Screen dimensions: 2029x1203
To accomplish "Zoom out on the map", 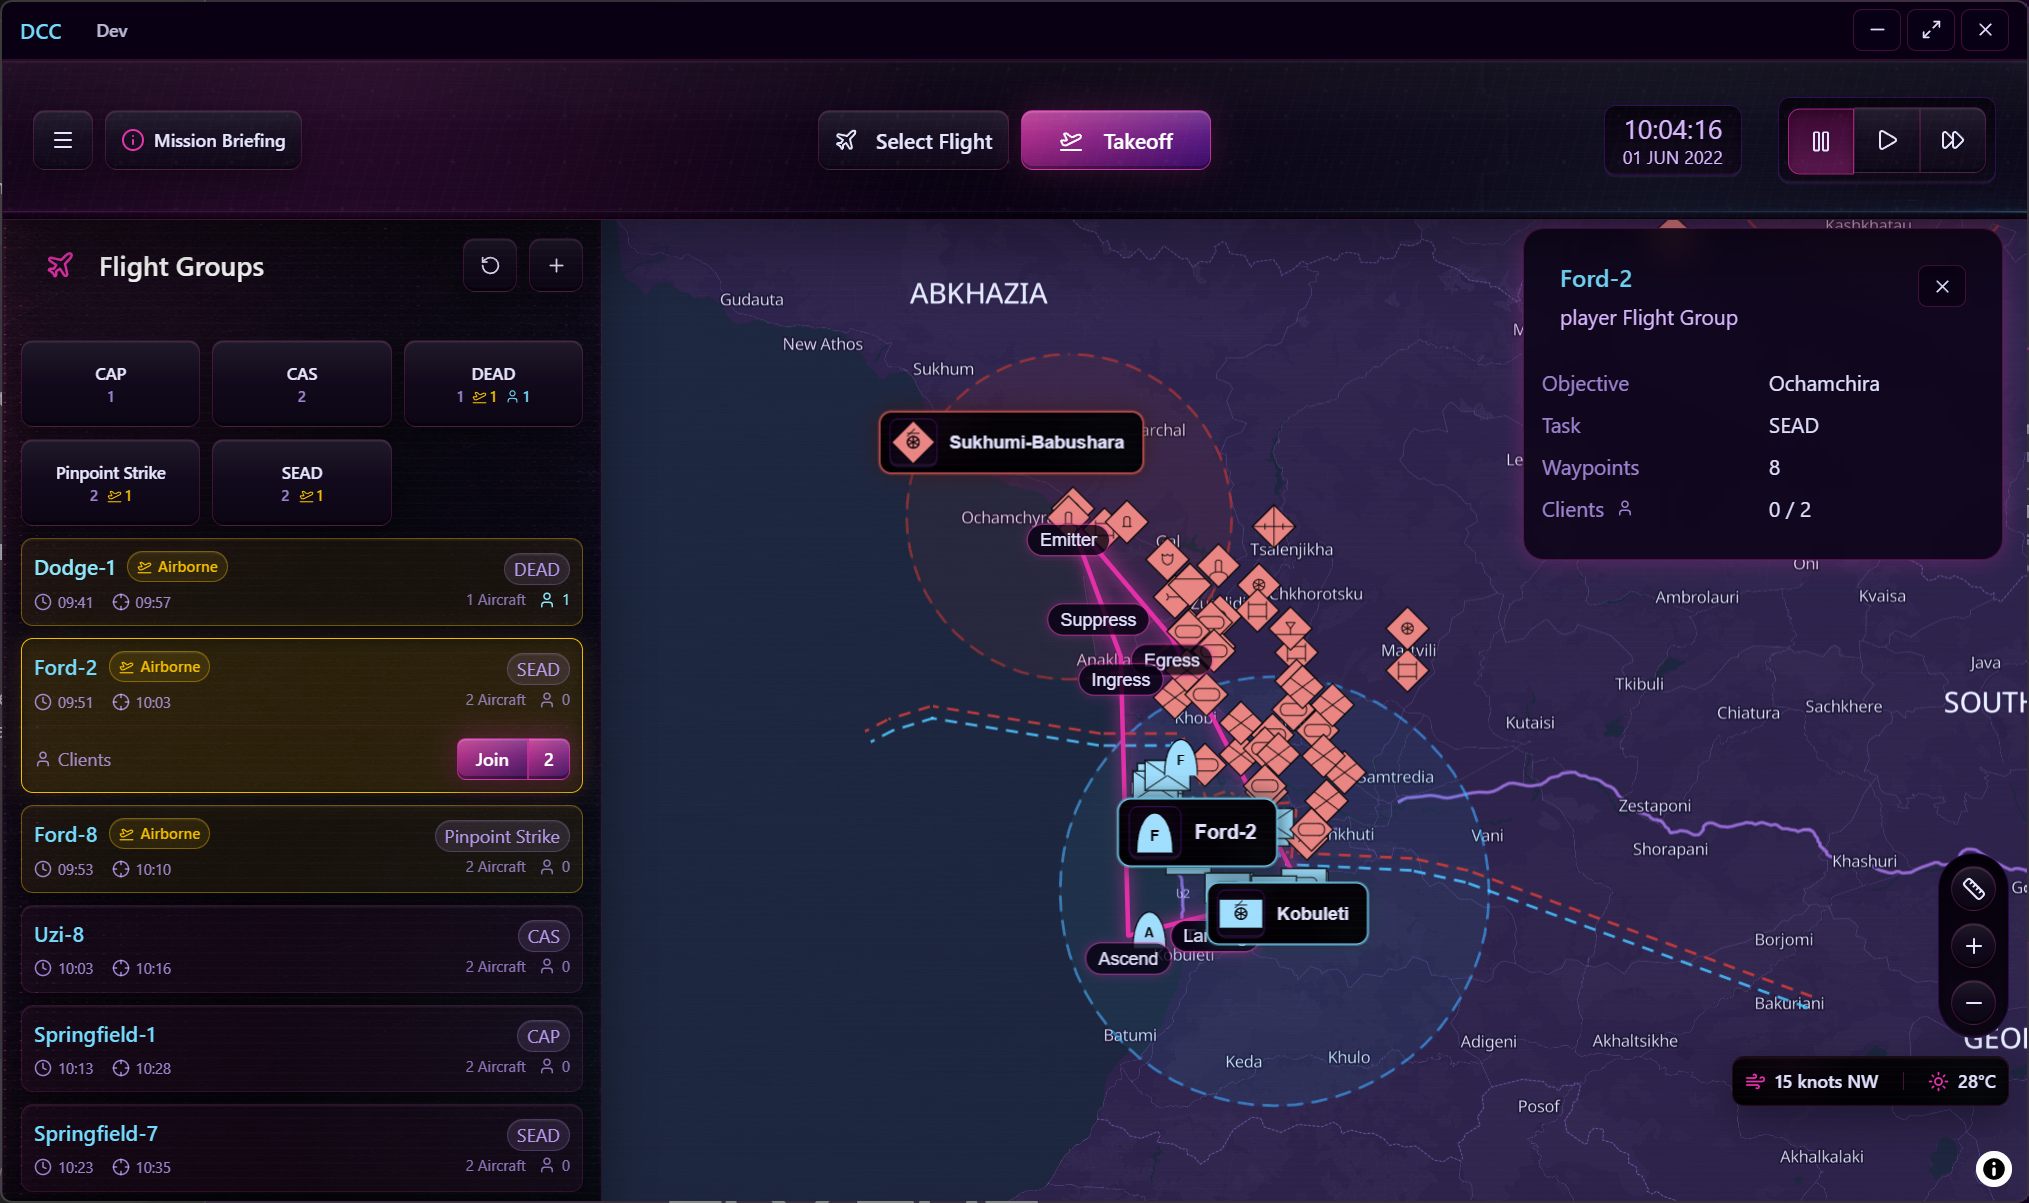I will coord(1973,1003).
